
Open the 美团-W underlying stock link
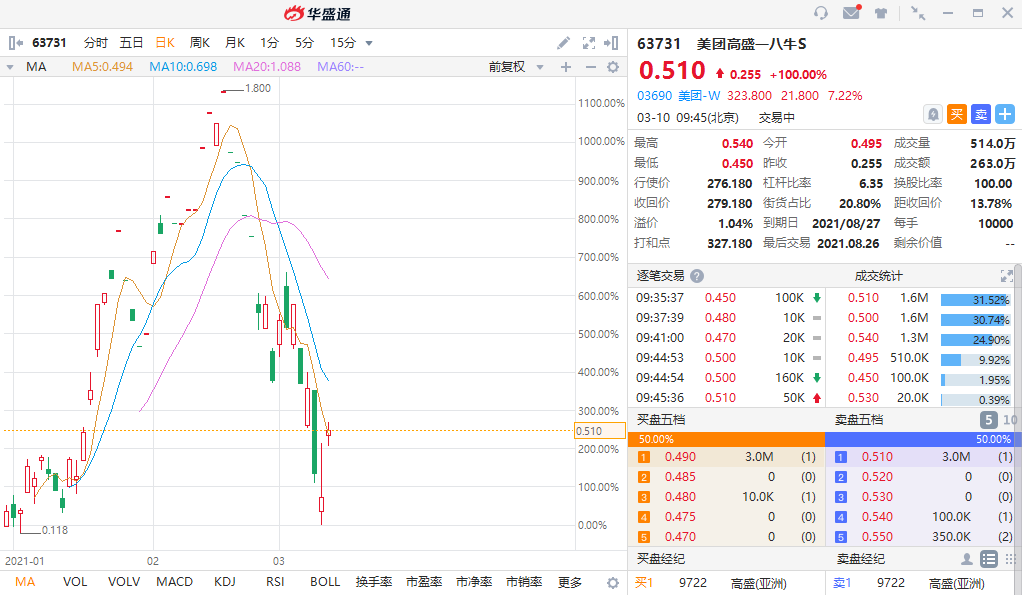click(x=700, y=96)
